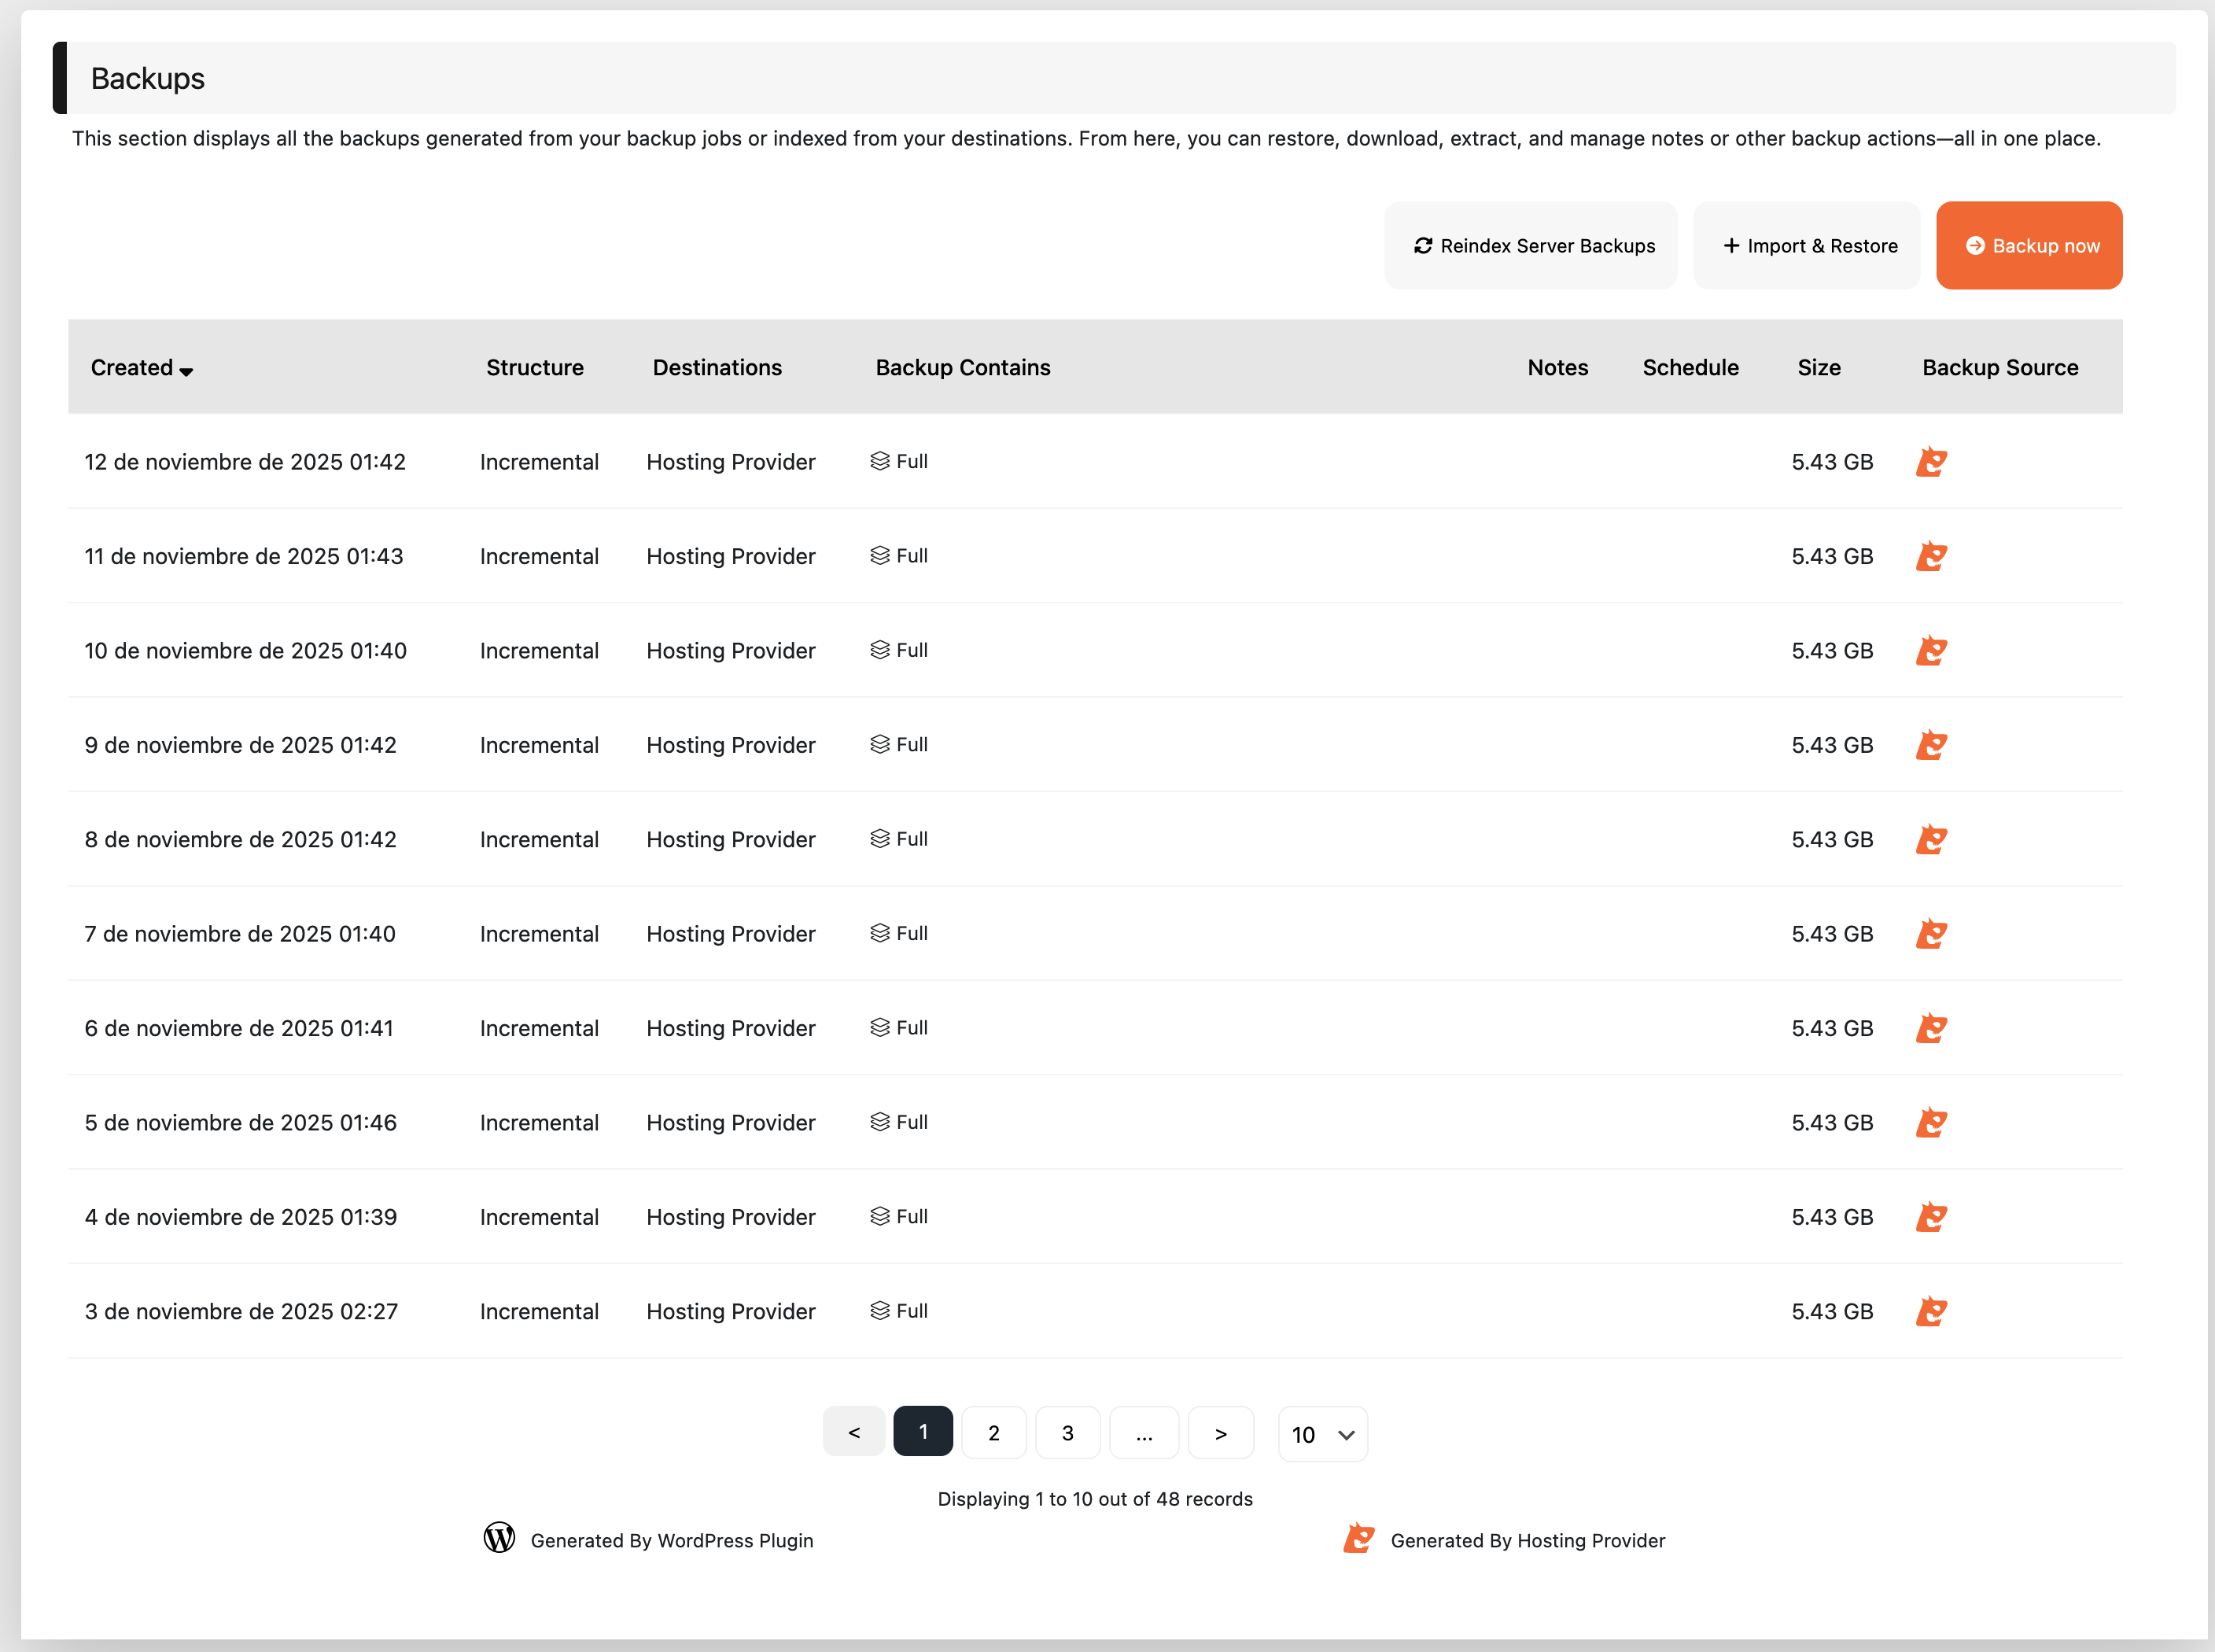Click the Full layers icon in 11 de noviembre row
Image resolution: width=2215 pixels, height=1652 pixels.
pos(879,556)
